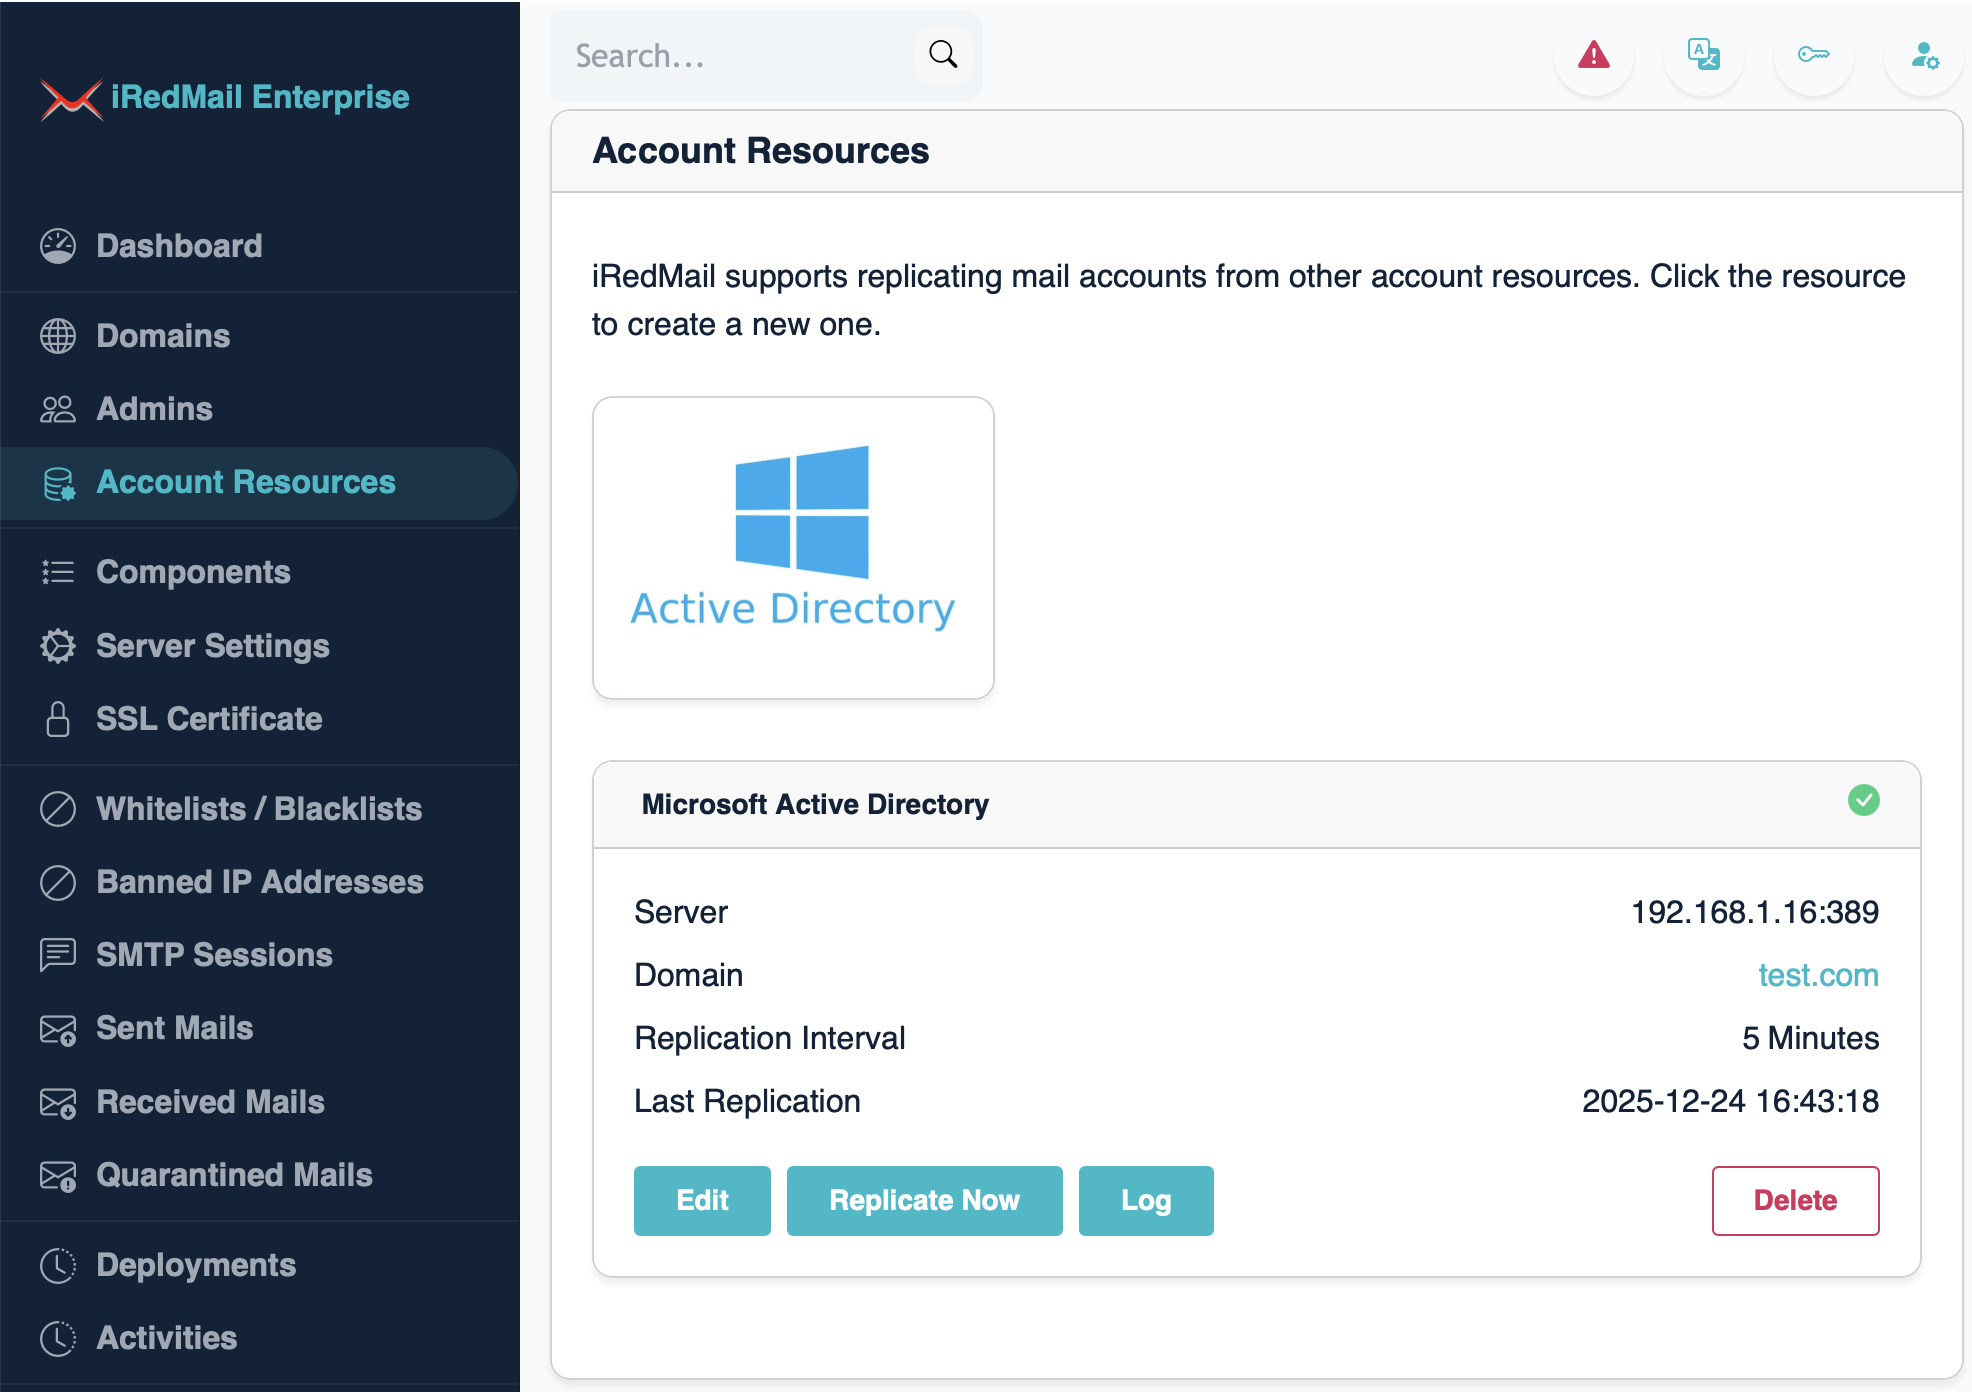
Task: Go to Domains in the sidebar
Action: point(163,336)
